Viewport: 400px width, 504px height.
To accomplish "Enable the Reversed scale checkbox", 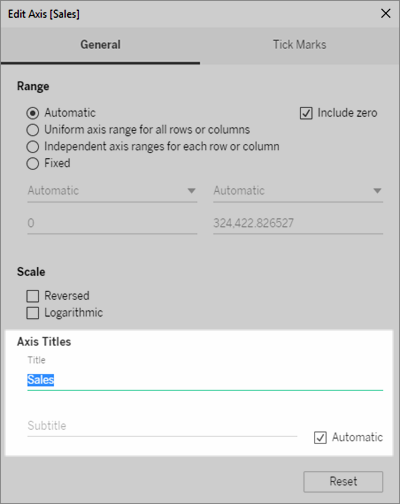I will click(33, 296).
